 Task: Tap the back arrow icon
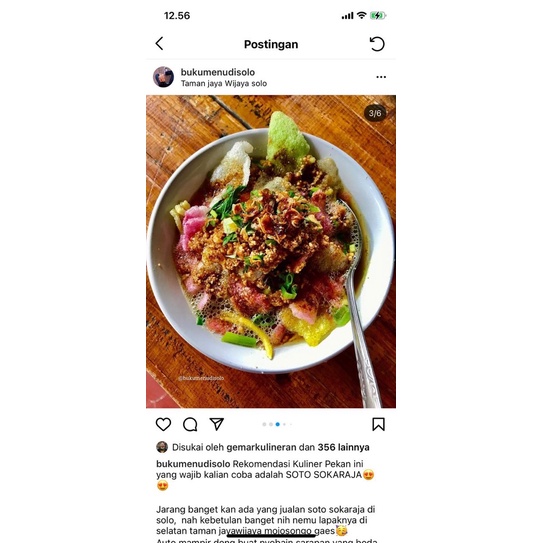(159, 44)
